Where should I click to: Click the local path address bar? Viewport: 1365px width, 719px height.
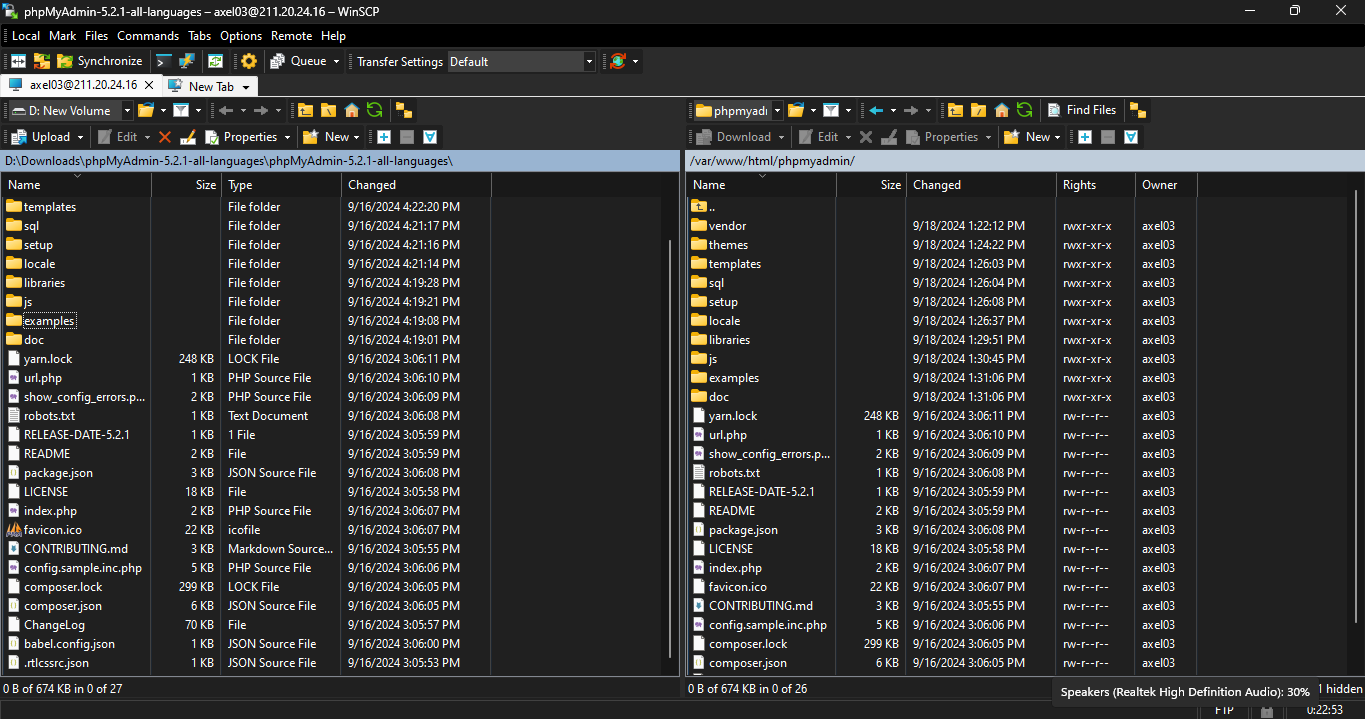(340, 161)
